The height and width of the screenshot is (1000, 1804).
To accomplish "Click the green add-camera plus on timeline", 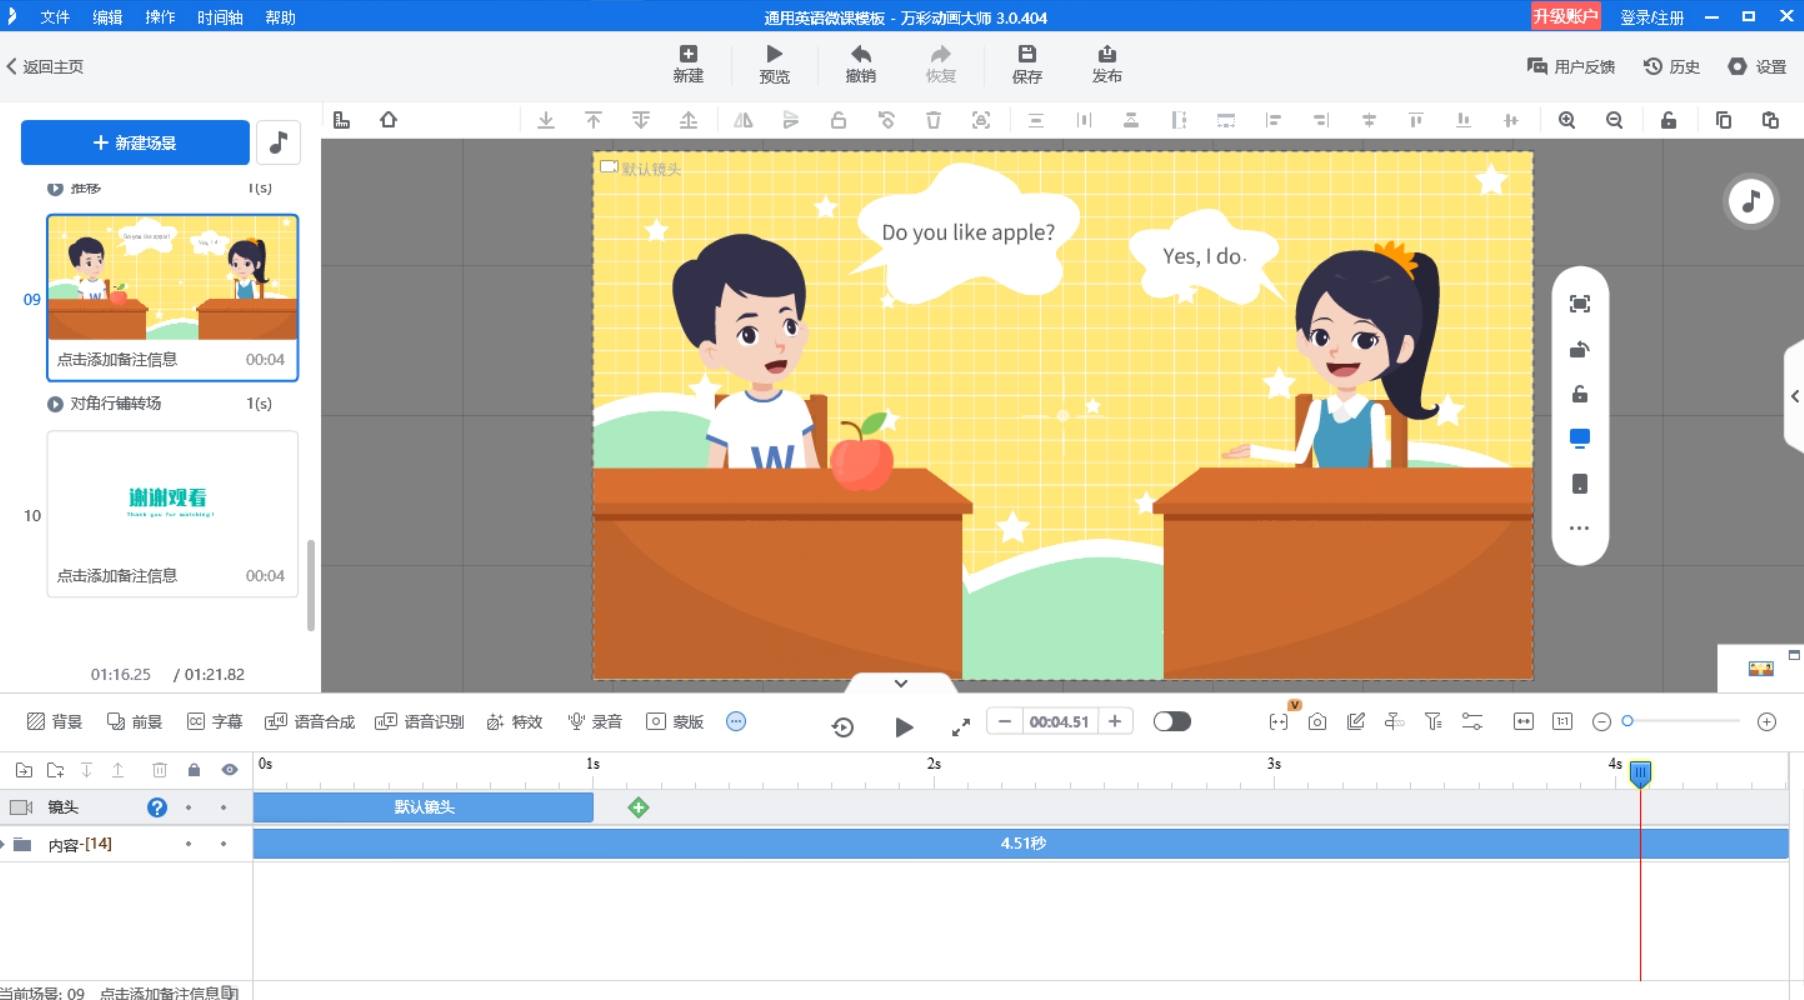I will coord(638,807).
